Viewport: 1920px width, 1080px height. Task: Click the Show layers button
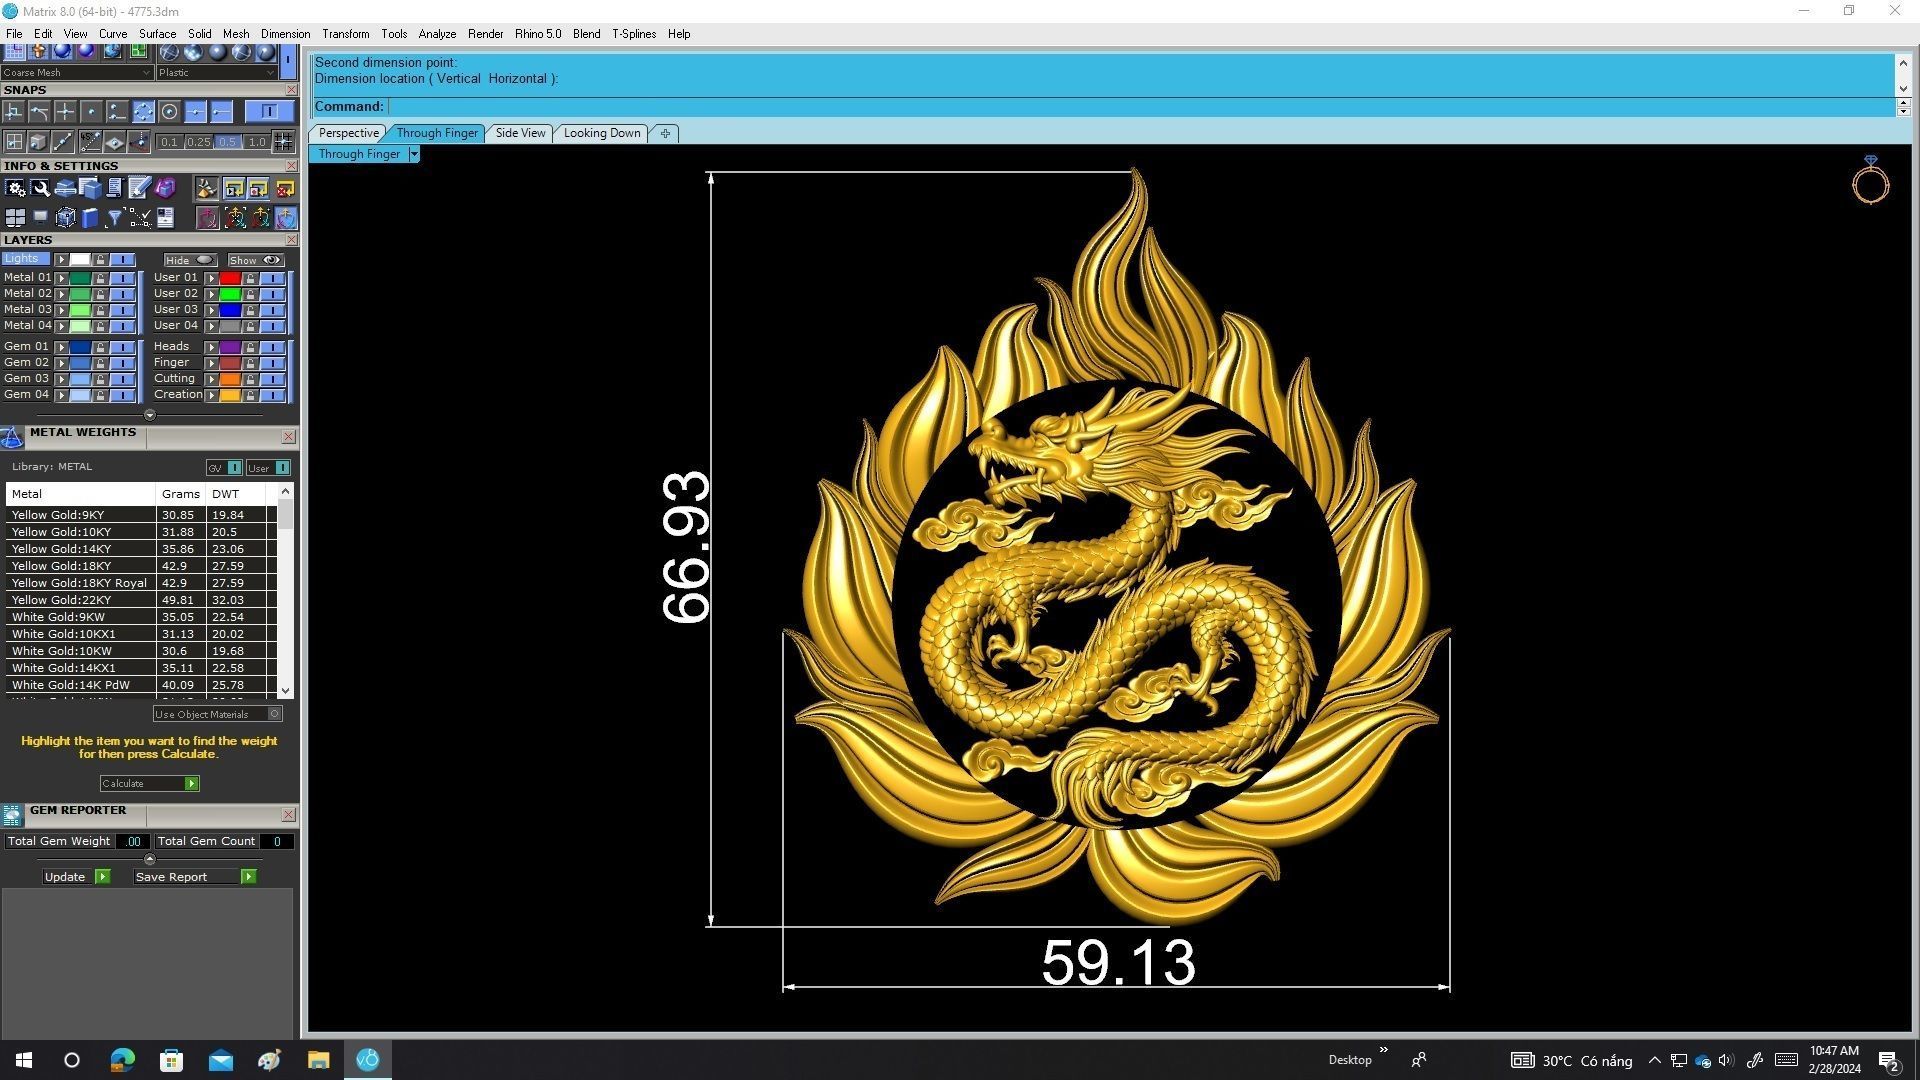point(256,260)
